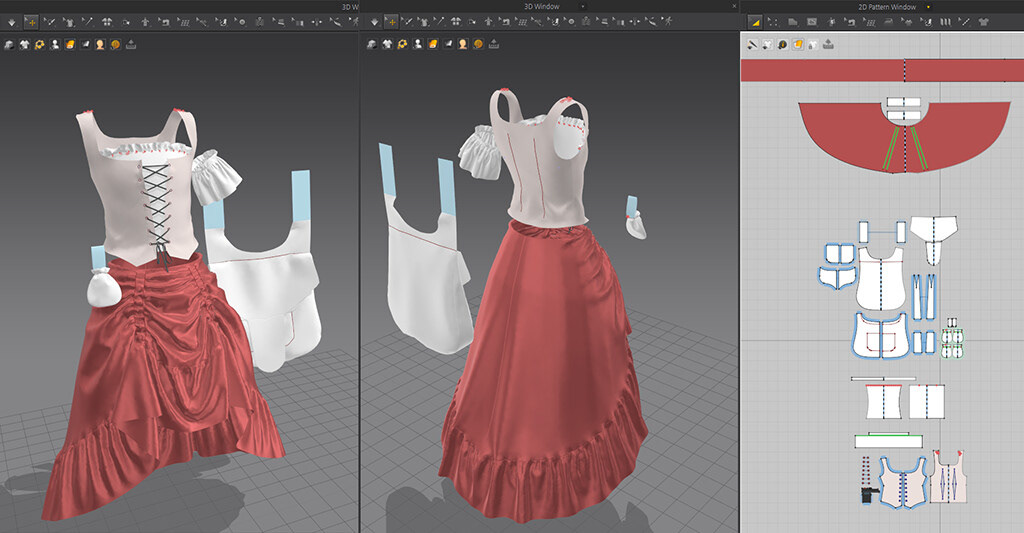The width and height of the screenshot is (1024, 533).
Task: Toggle avatar face display in left 3D window
Action: click(x=100, y=44)
